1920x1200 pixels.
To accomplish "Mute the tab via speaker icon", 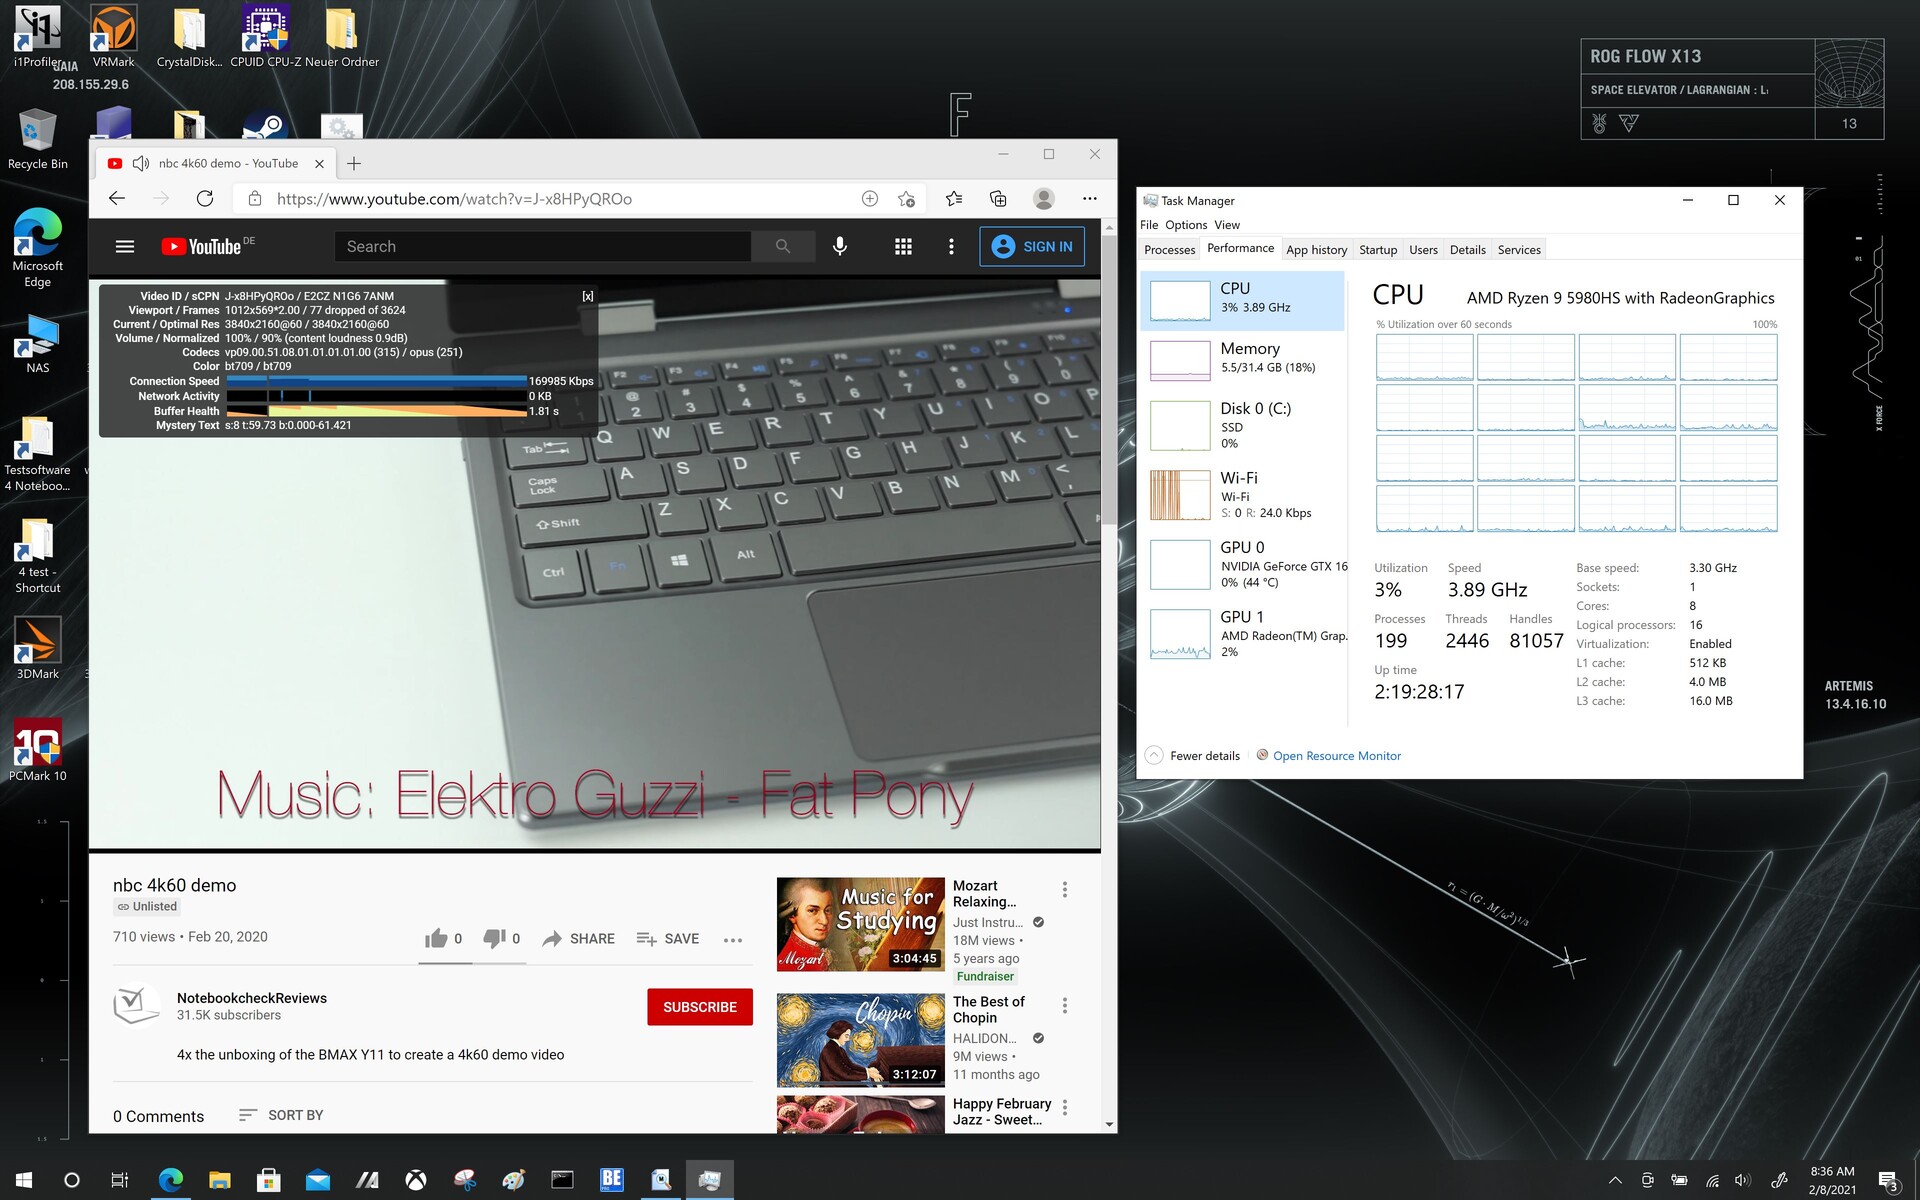I will (x=141, y=163).
